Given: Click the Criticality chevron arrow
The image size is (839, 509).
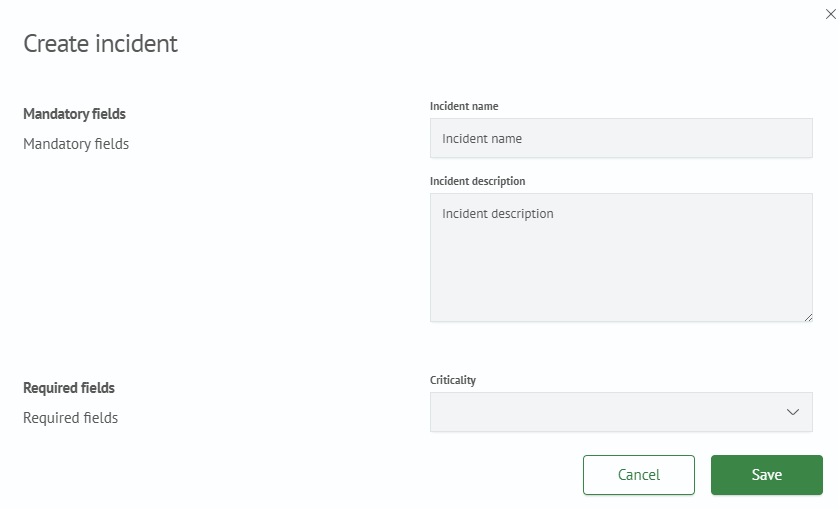Looking at the screenshot, I should point(793,412).
